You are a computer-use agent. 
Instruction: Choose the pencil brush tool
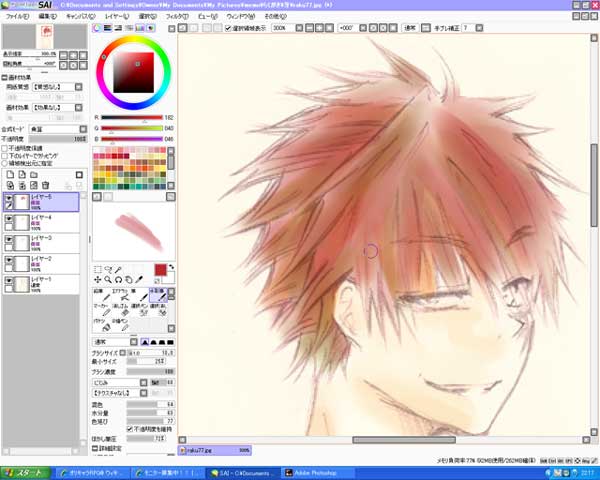click(102, 295)
